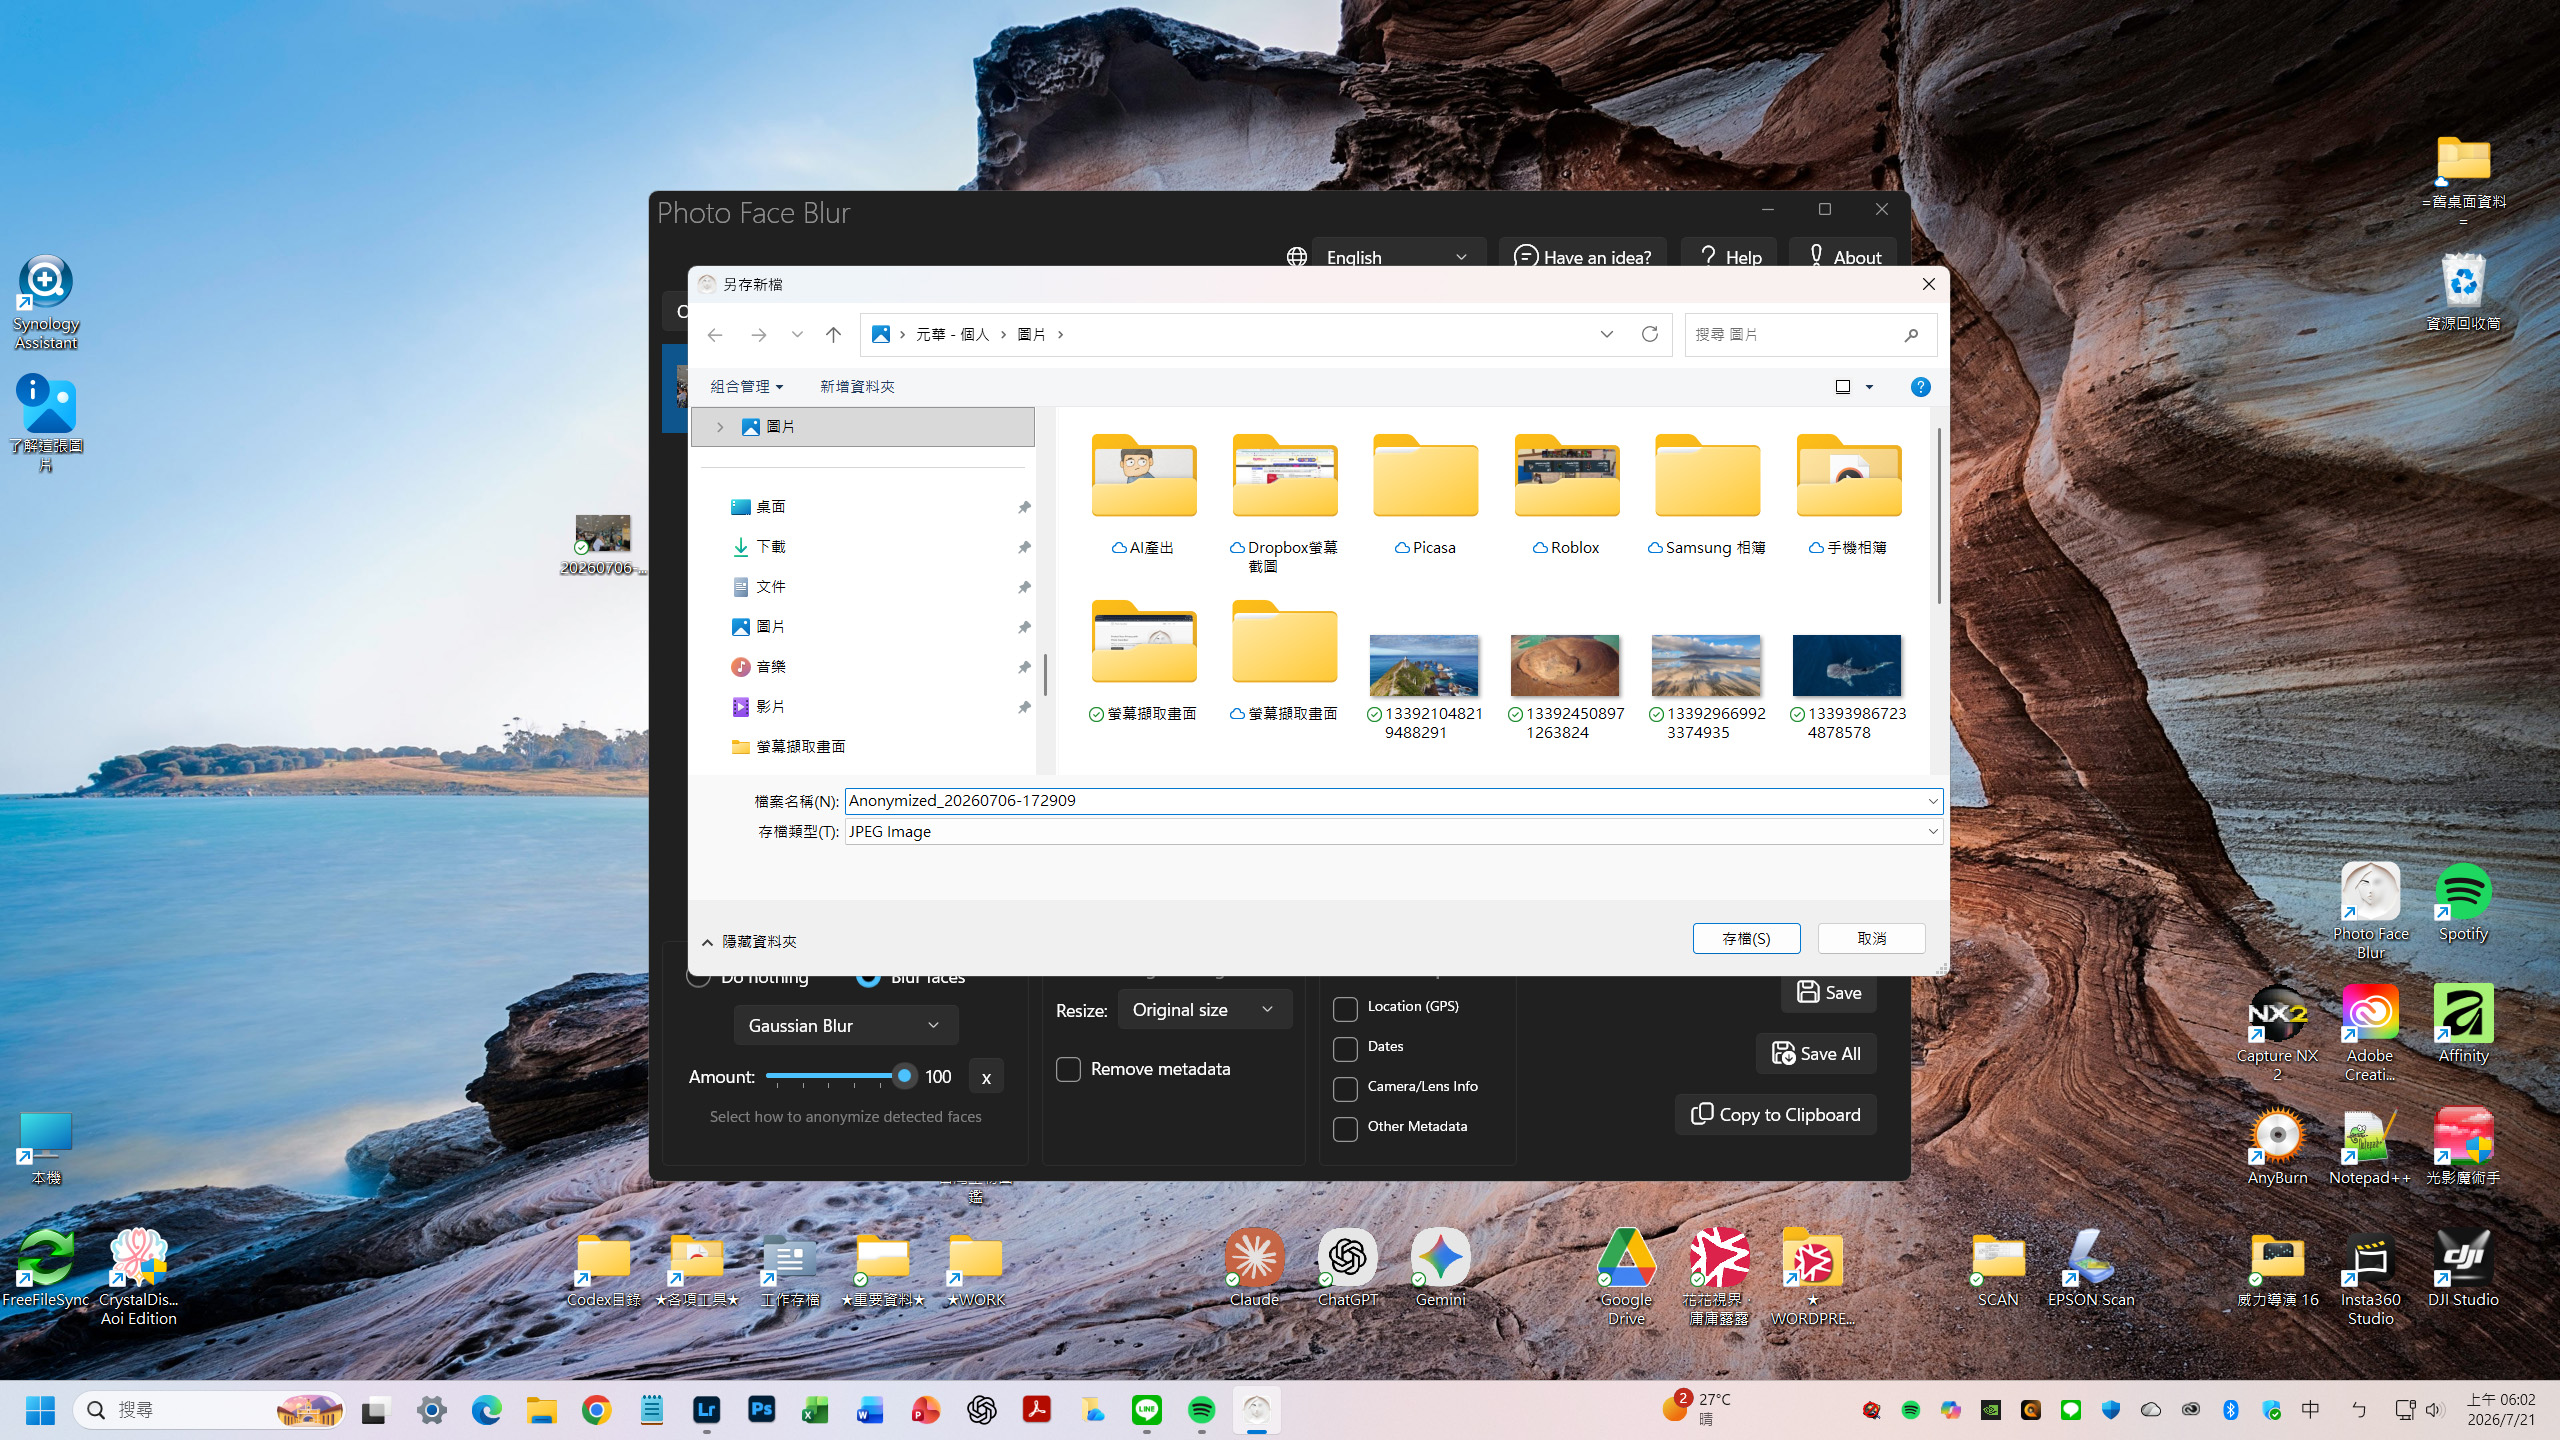
Task: Click the 搜尋 圖片 search box
Action: tap(1810, 335)
